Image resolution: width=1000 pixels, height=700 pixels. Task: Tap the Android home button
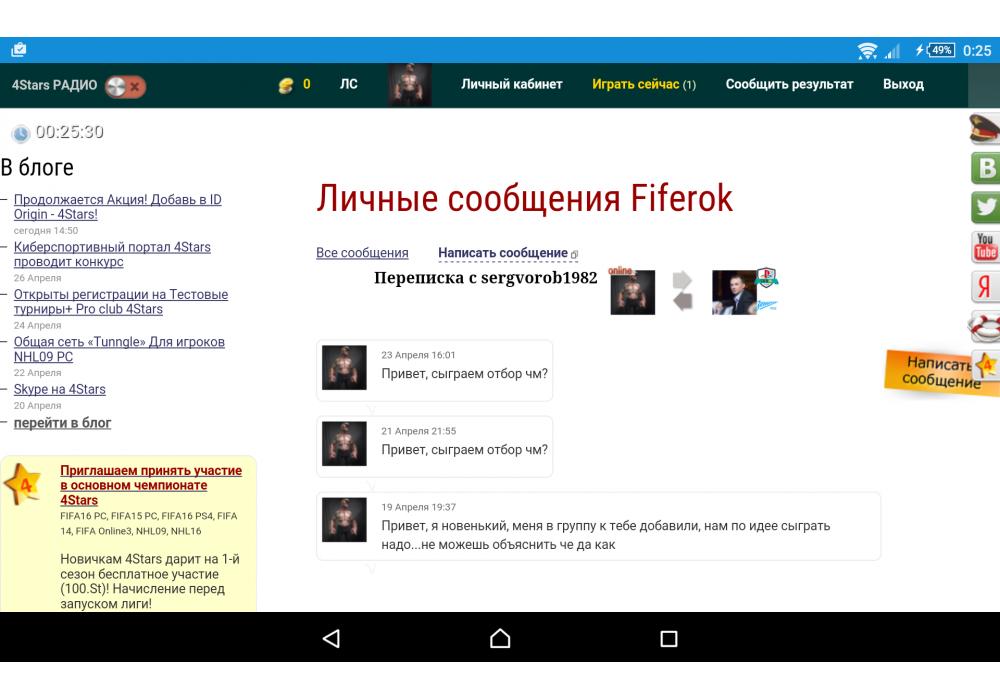pos(500,638)
